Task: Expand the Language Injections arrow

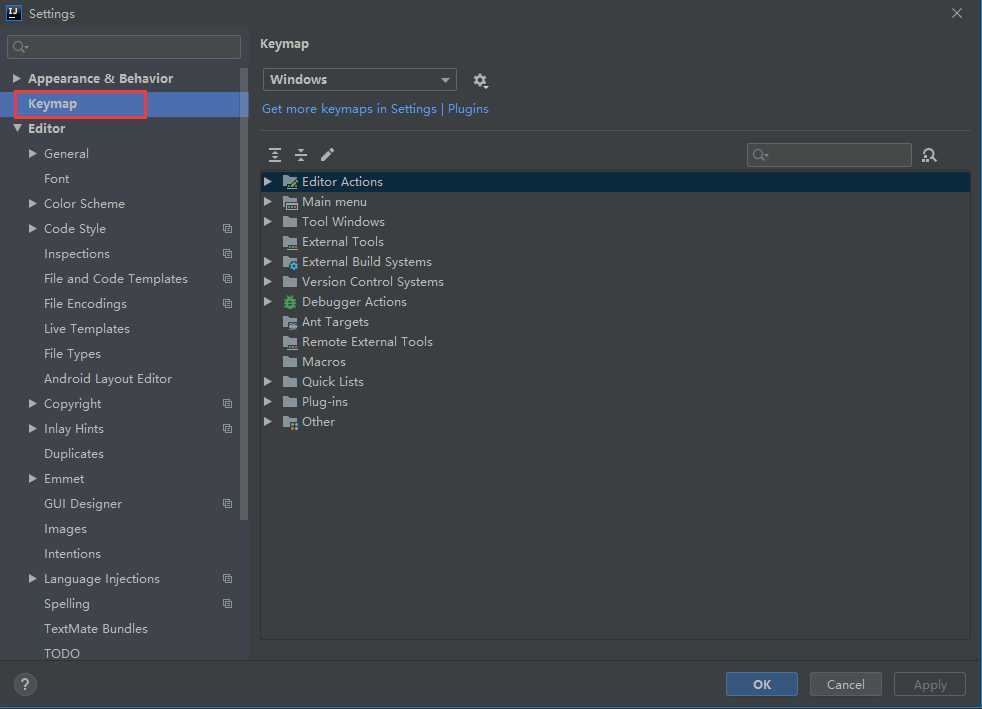Action: (x=33, y=579)
